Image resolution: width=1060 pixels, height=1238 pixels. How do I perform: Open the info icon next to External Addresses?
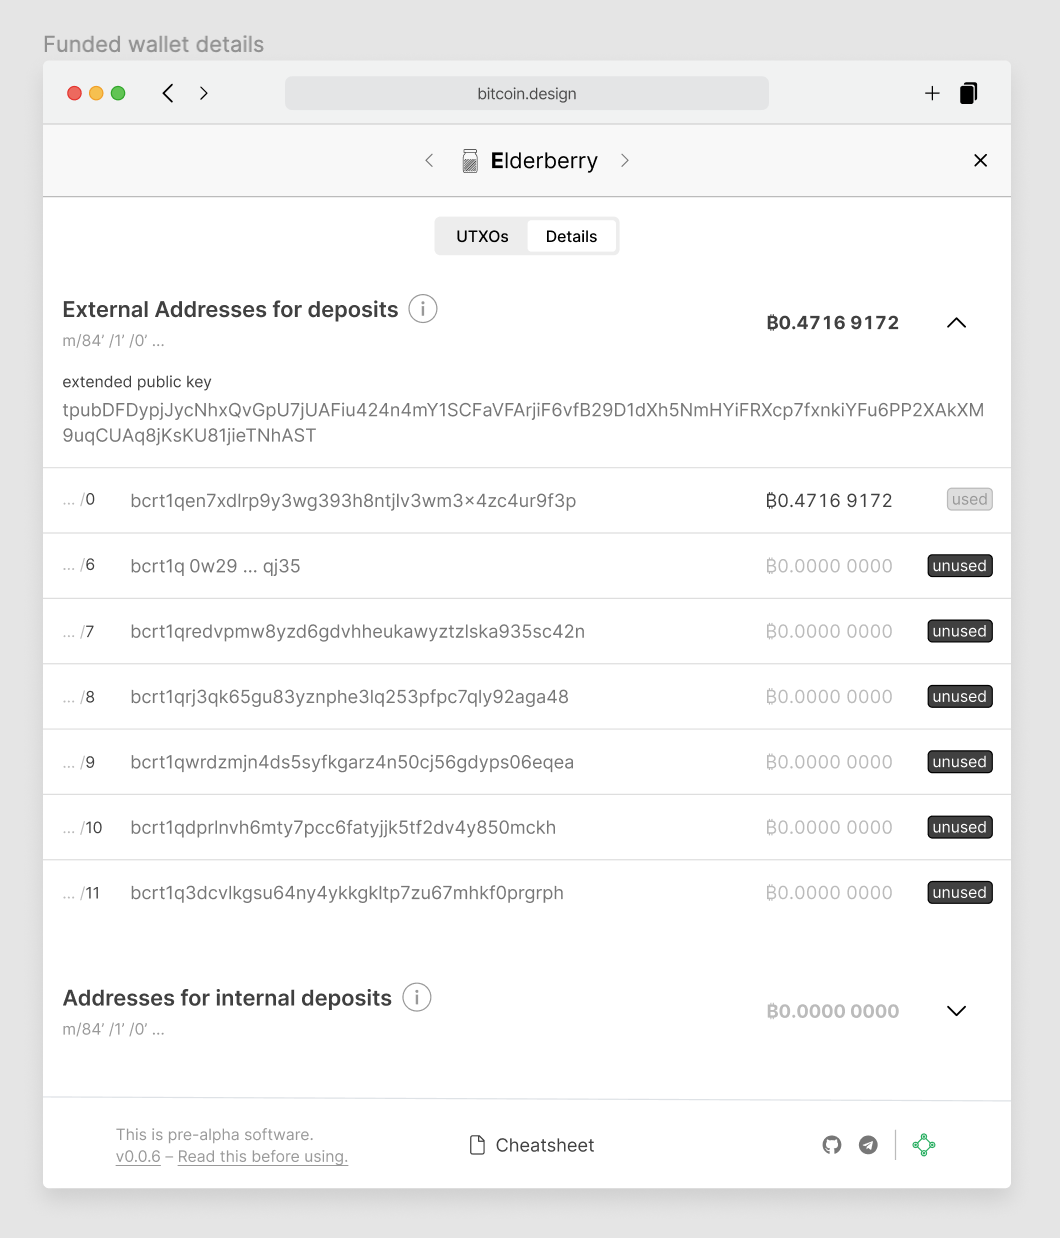(x=423, y=309)
